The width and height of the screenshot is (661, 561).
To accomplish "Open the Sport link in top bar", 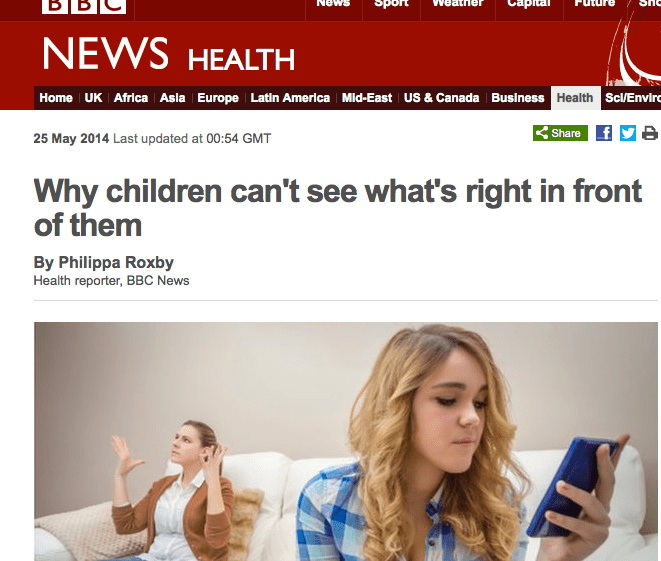I will (391, 4).
